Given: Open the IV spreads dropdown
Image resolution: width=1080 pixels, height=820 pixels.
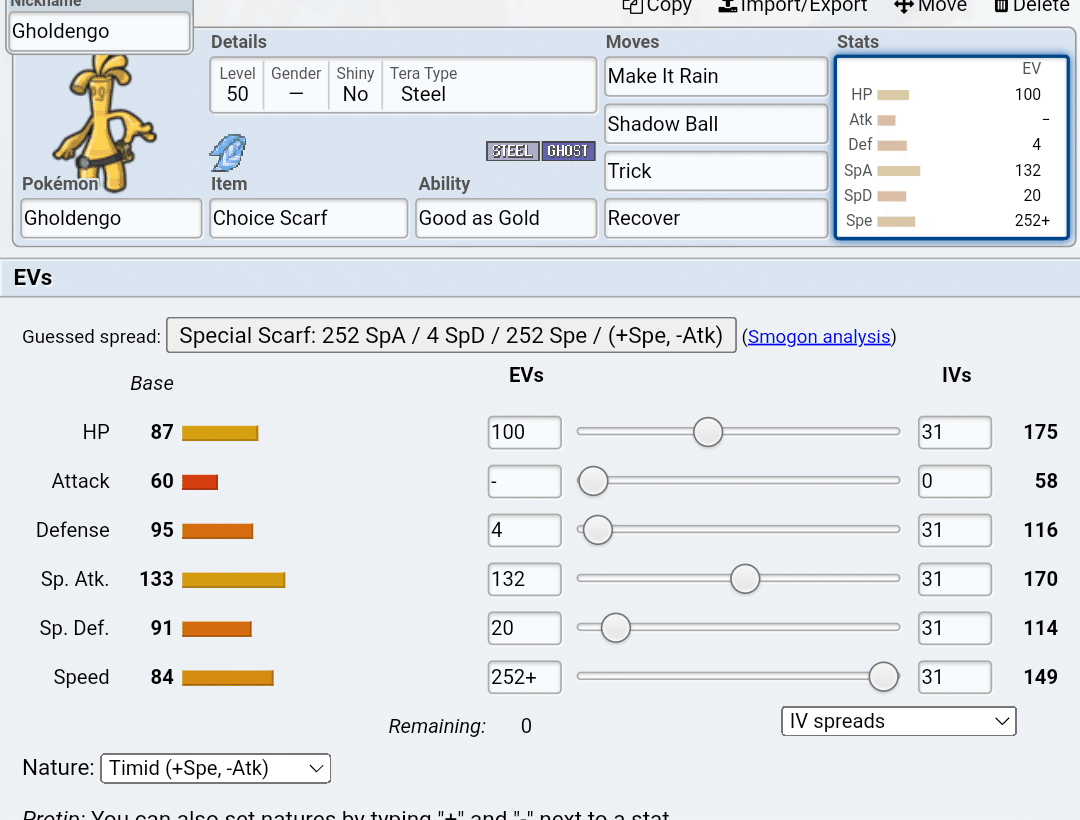Looking at the screenshot, I should tap(899, 721).
